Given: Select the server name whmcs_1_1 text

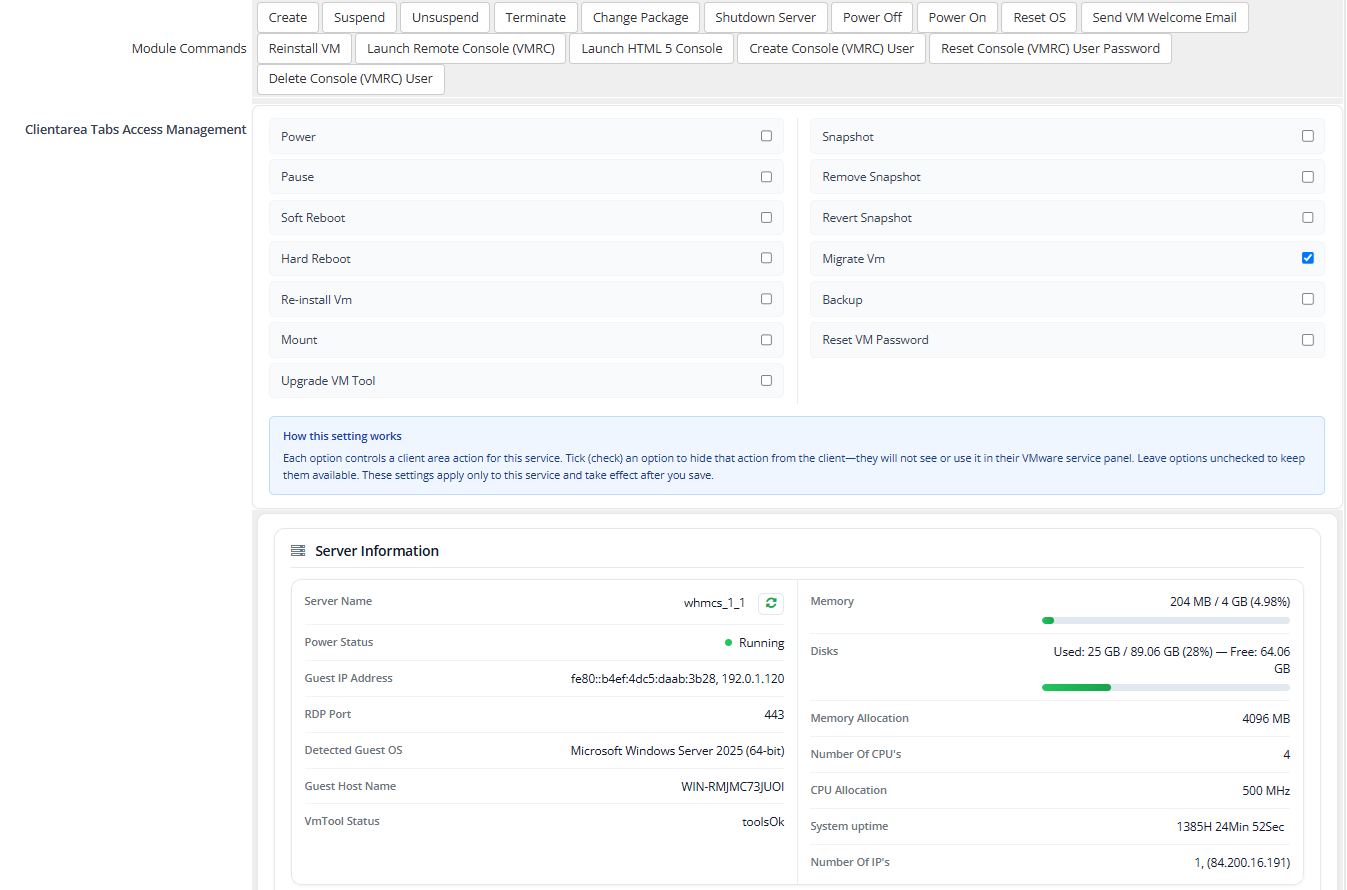Looking at the screenshot, I should point(714,603).
